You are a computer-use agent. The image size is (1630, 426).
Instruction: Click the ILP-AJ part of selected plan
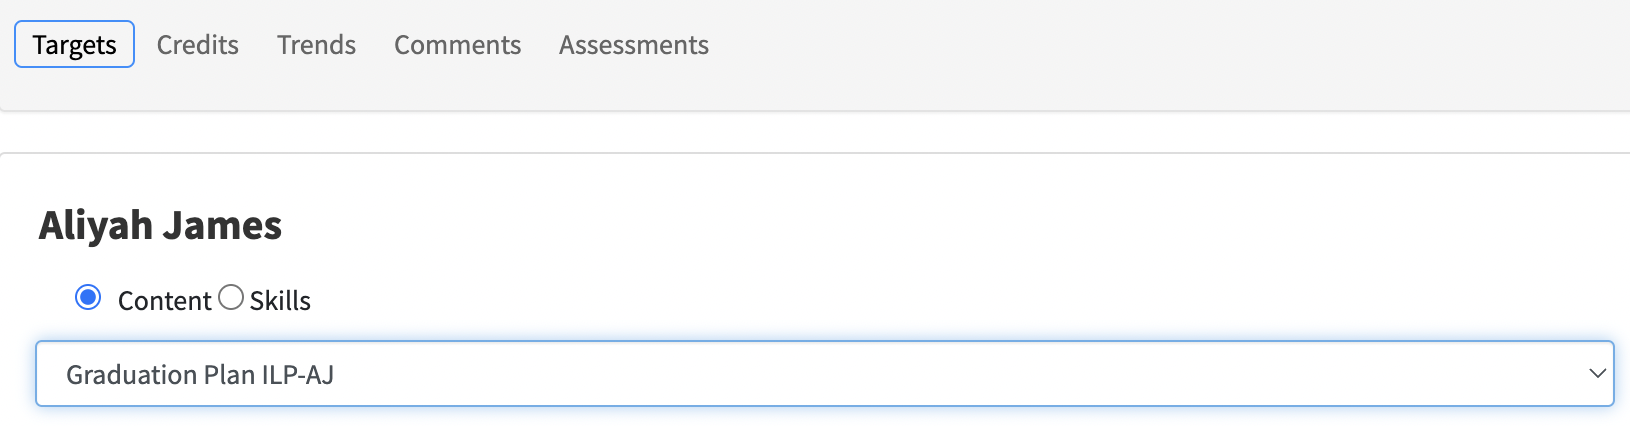(x=297, y=375)
